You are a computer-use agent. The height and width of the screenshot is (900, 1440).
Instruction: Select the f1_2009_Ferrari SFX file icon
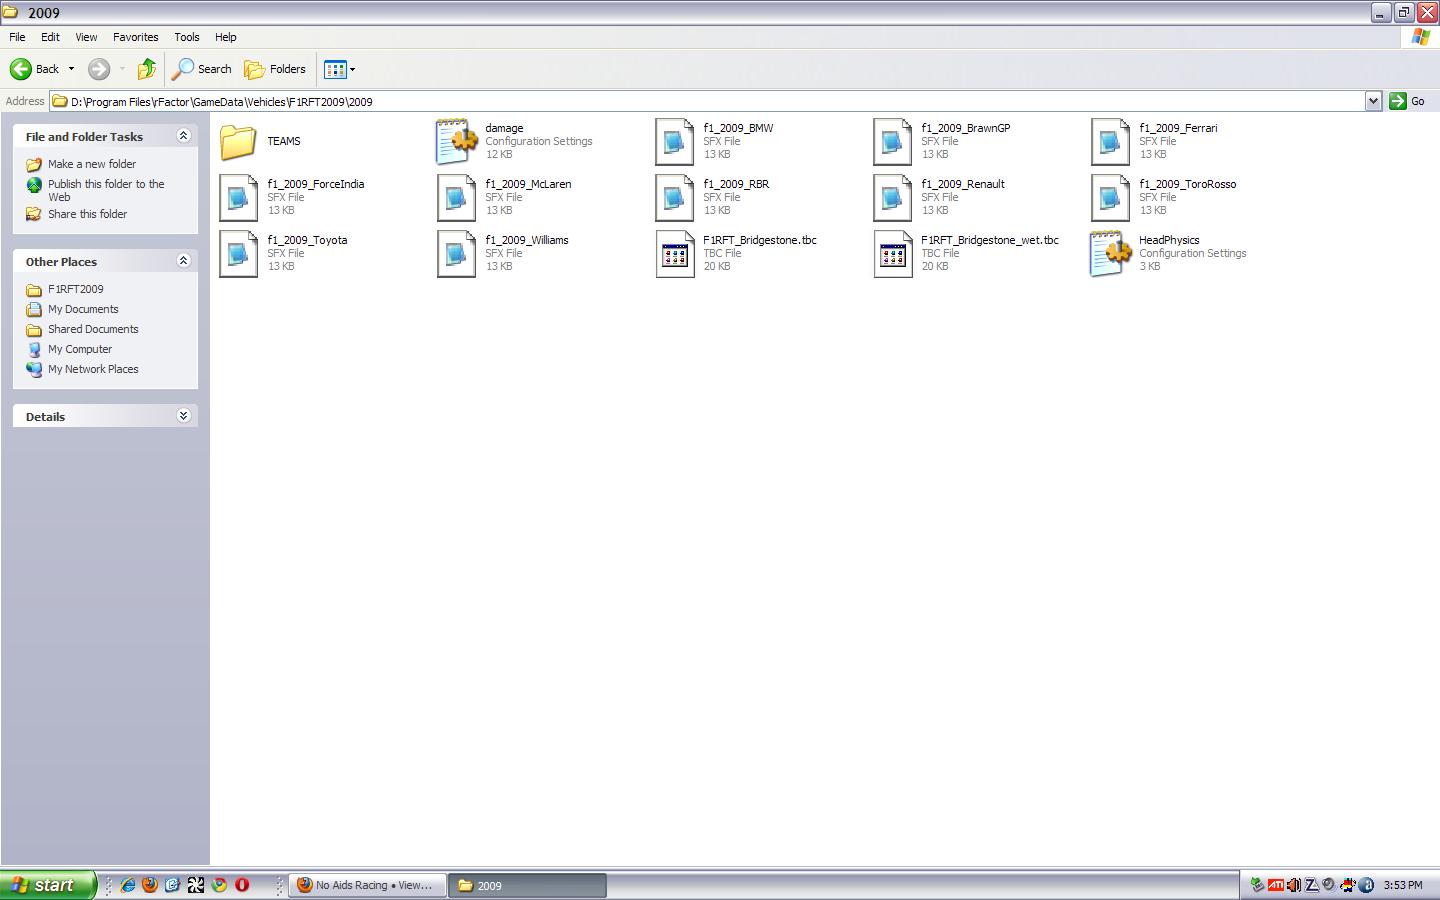pyautogui.click(x=1110, y=142)
